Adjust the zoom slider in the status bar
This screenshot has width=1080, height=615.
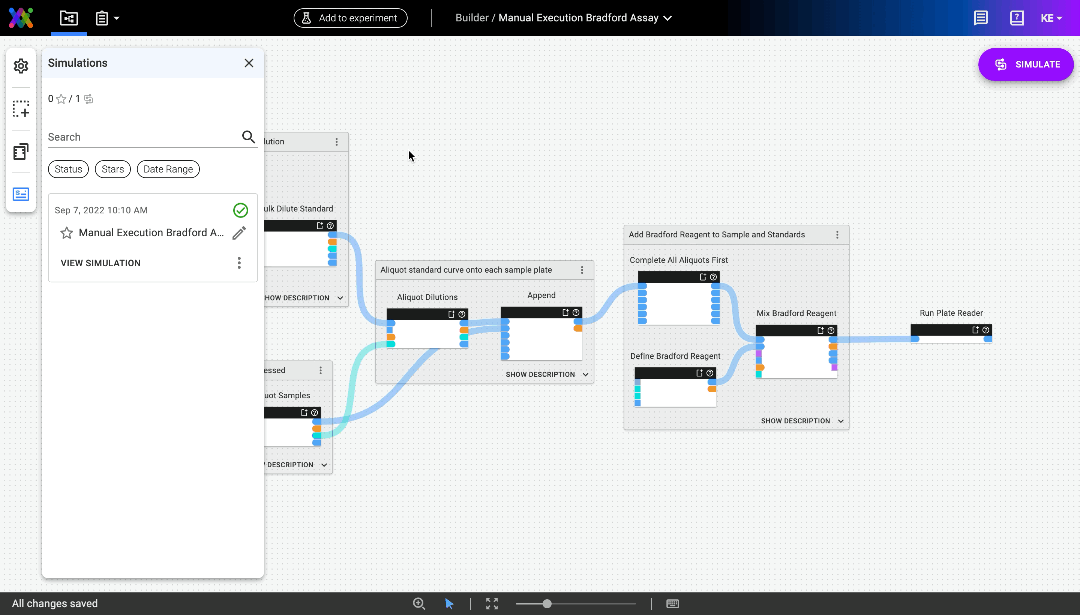click(546, 603)
